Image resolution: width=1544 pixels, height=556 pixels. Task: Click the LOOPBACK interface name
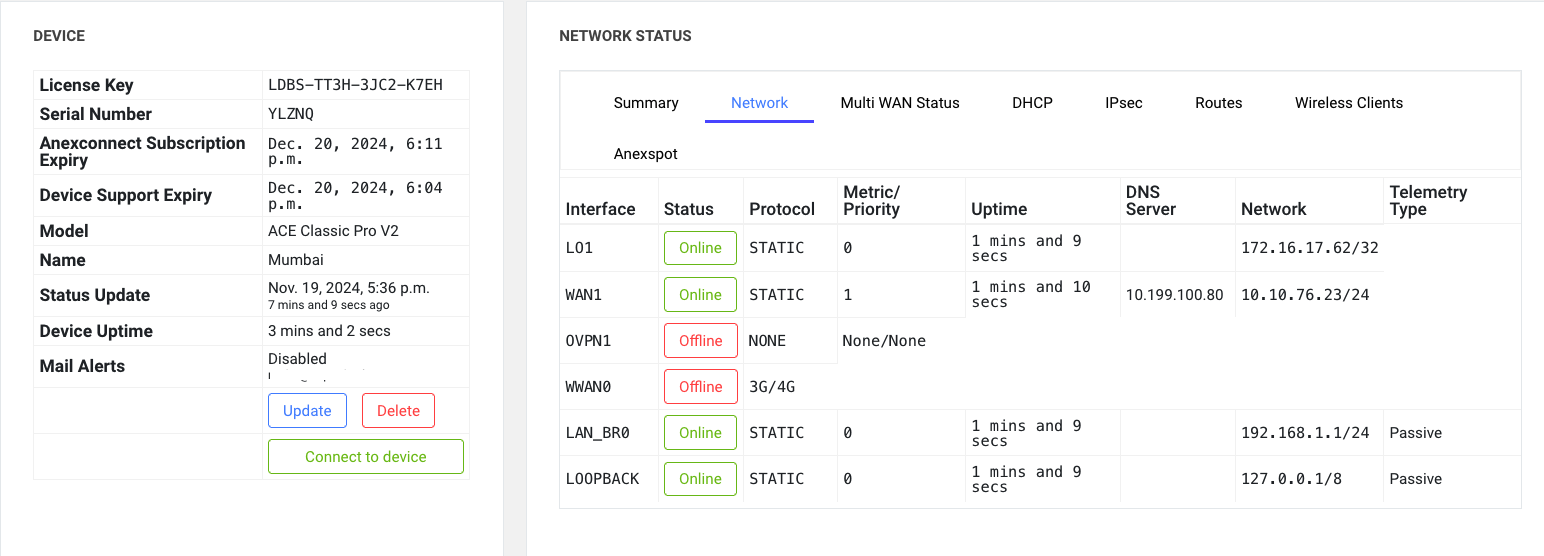[x=602, y=479]
